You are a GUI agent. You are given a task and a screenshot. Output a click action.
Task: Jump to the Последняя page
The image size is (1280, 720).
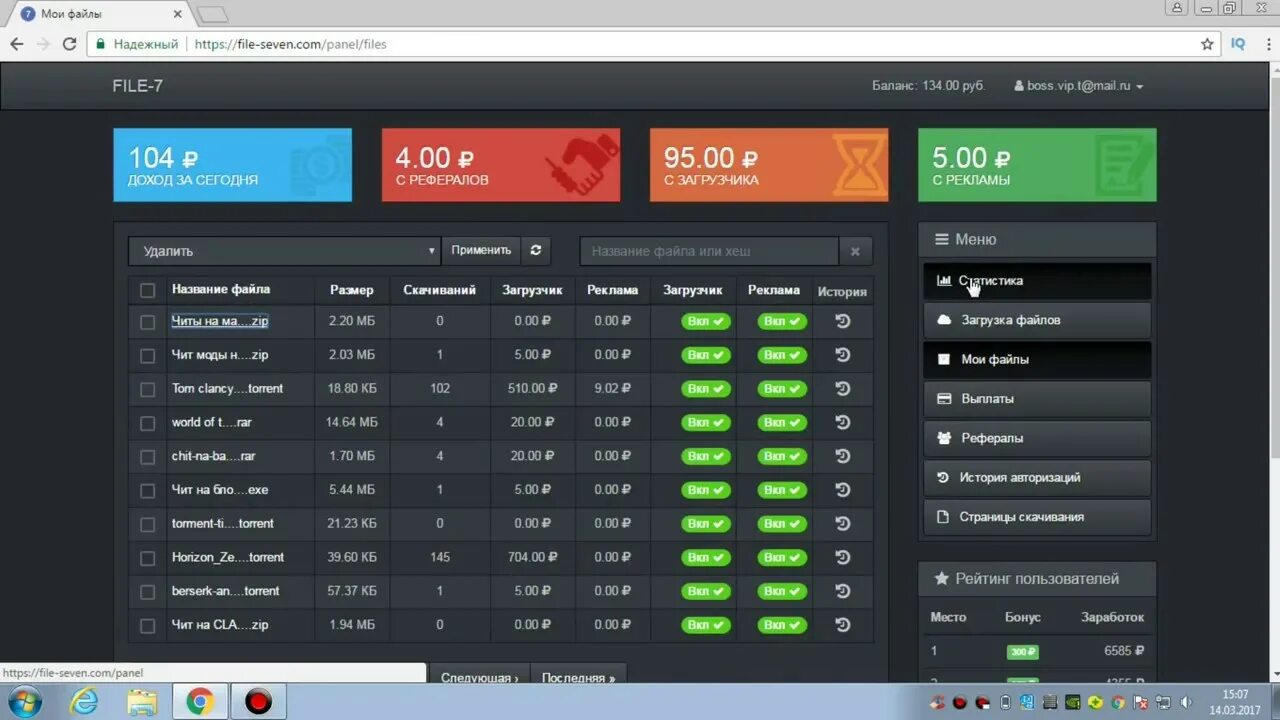tap(578, 676)
